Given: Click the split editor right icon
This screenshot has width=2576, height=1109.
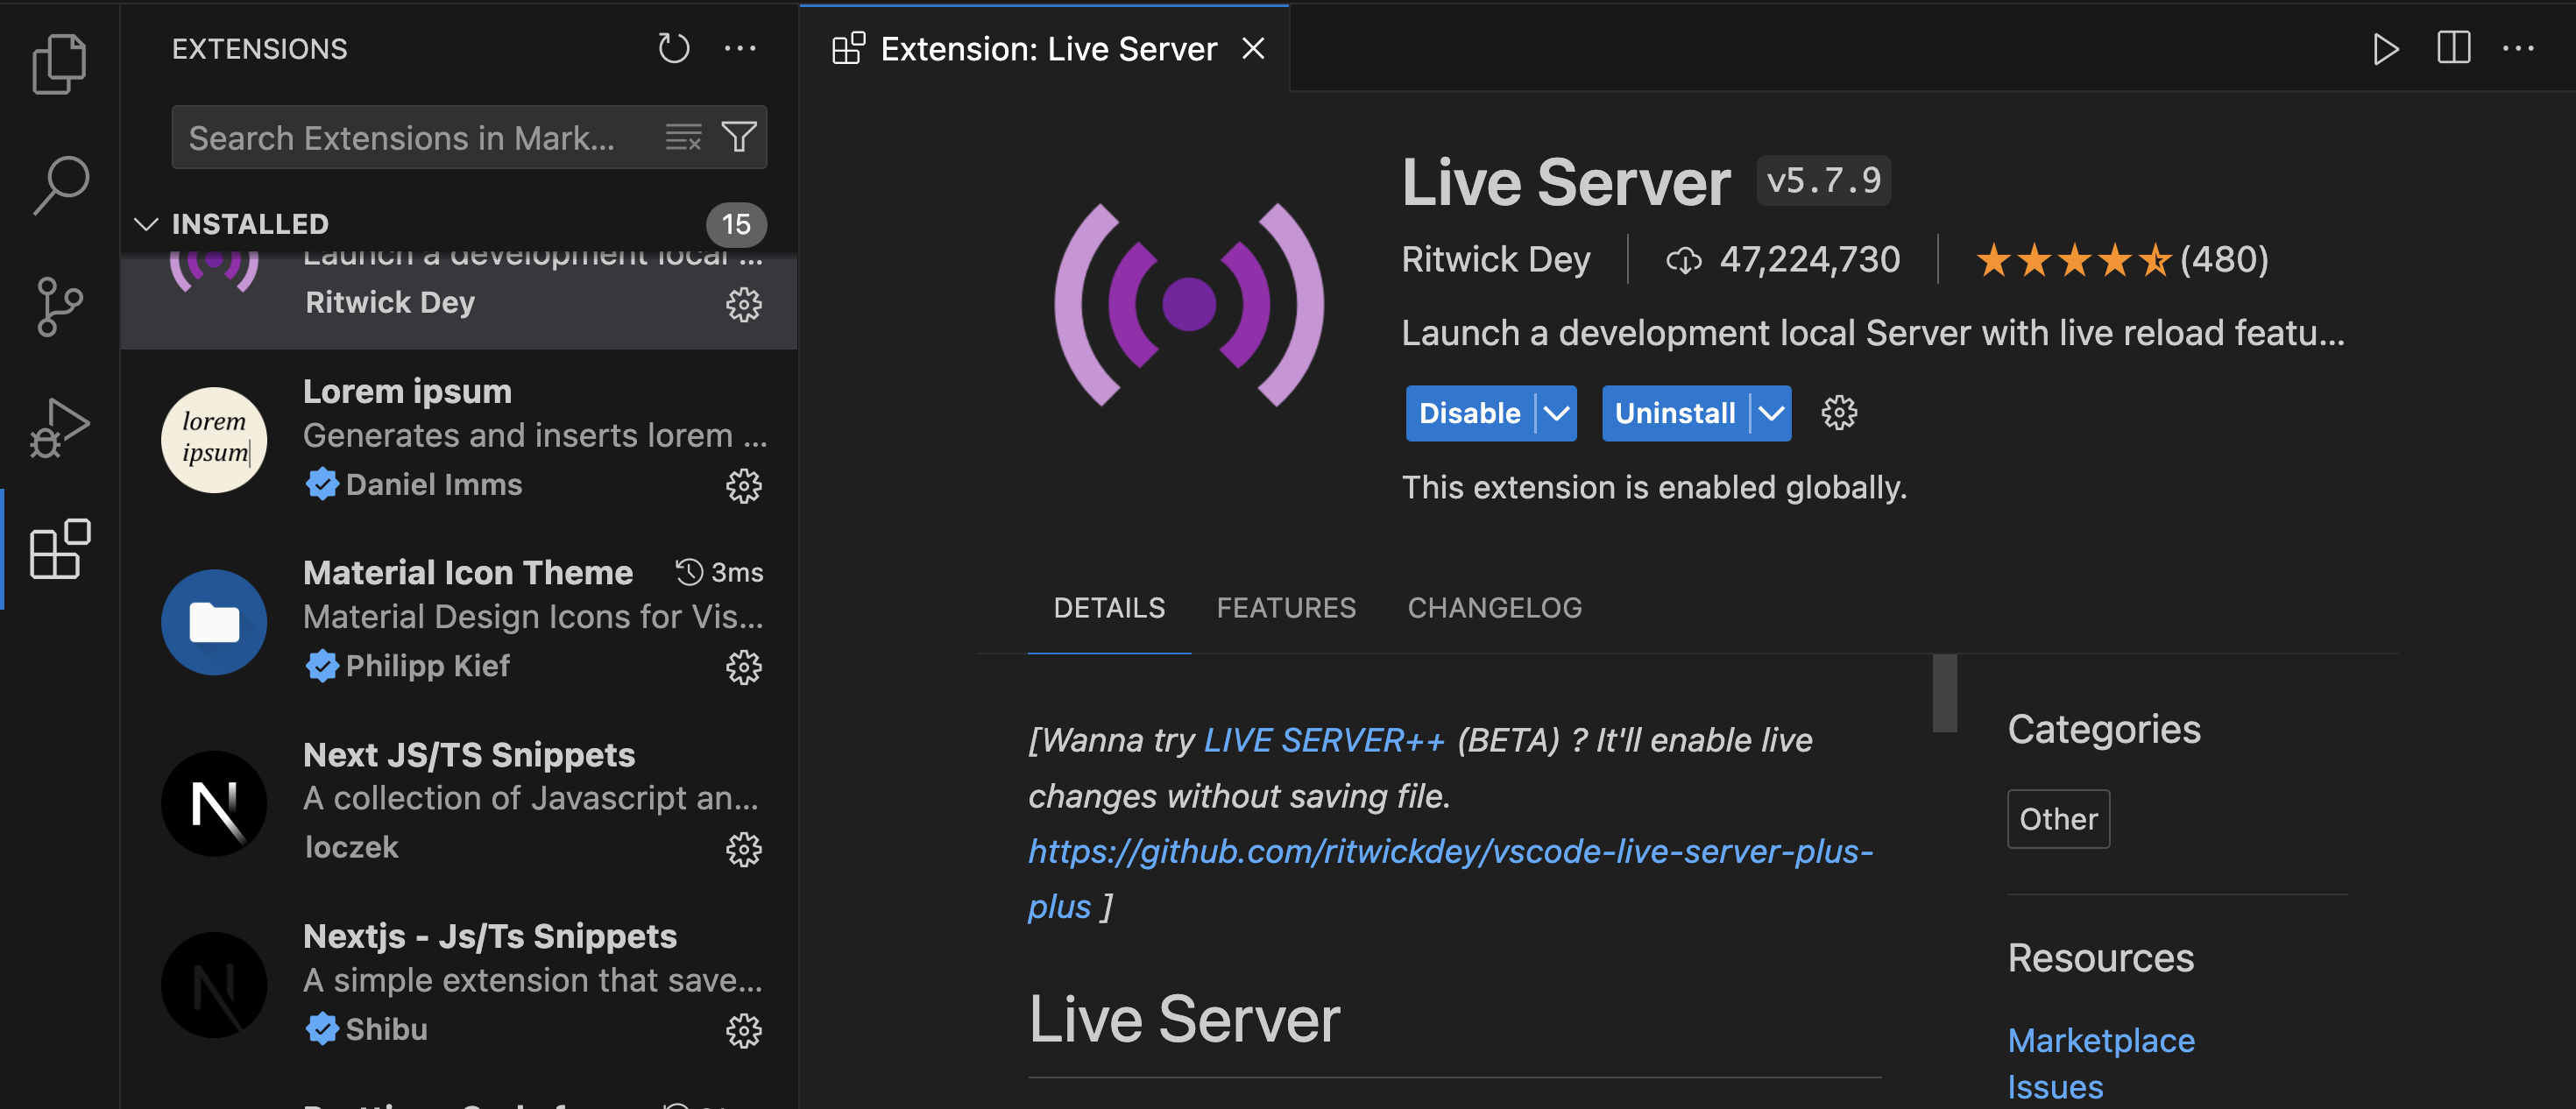Looking at the screenshot, I should 2453,48.
